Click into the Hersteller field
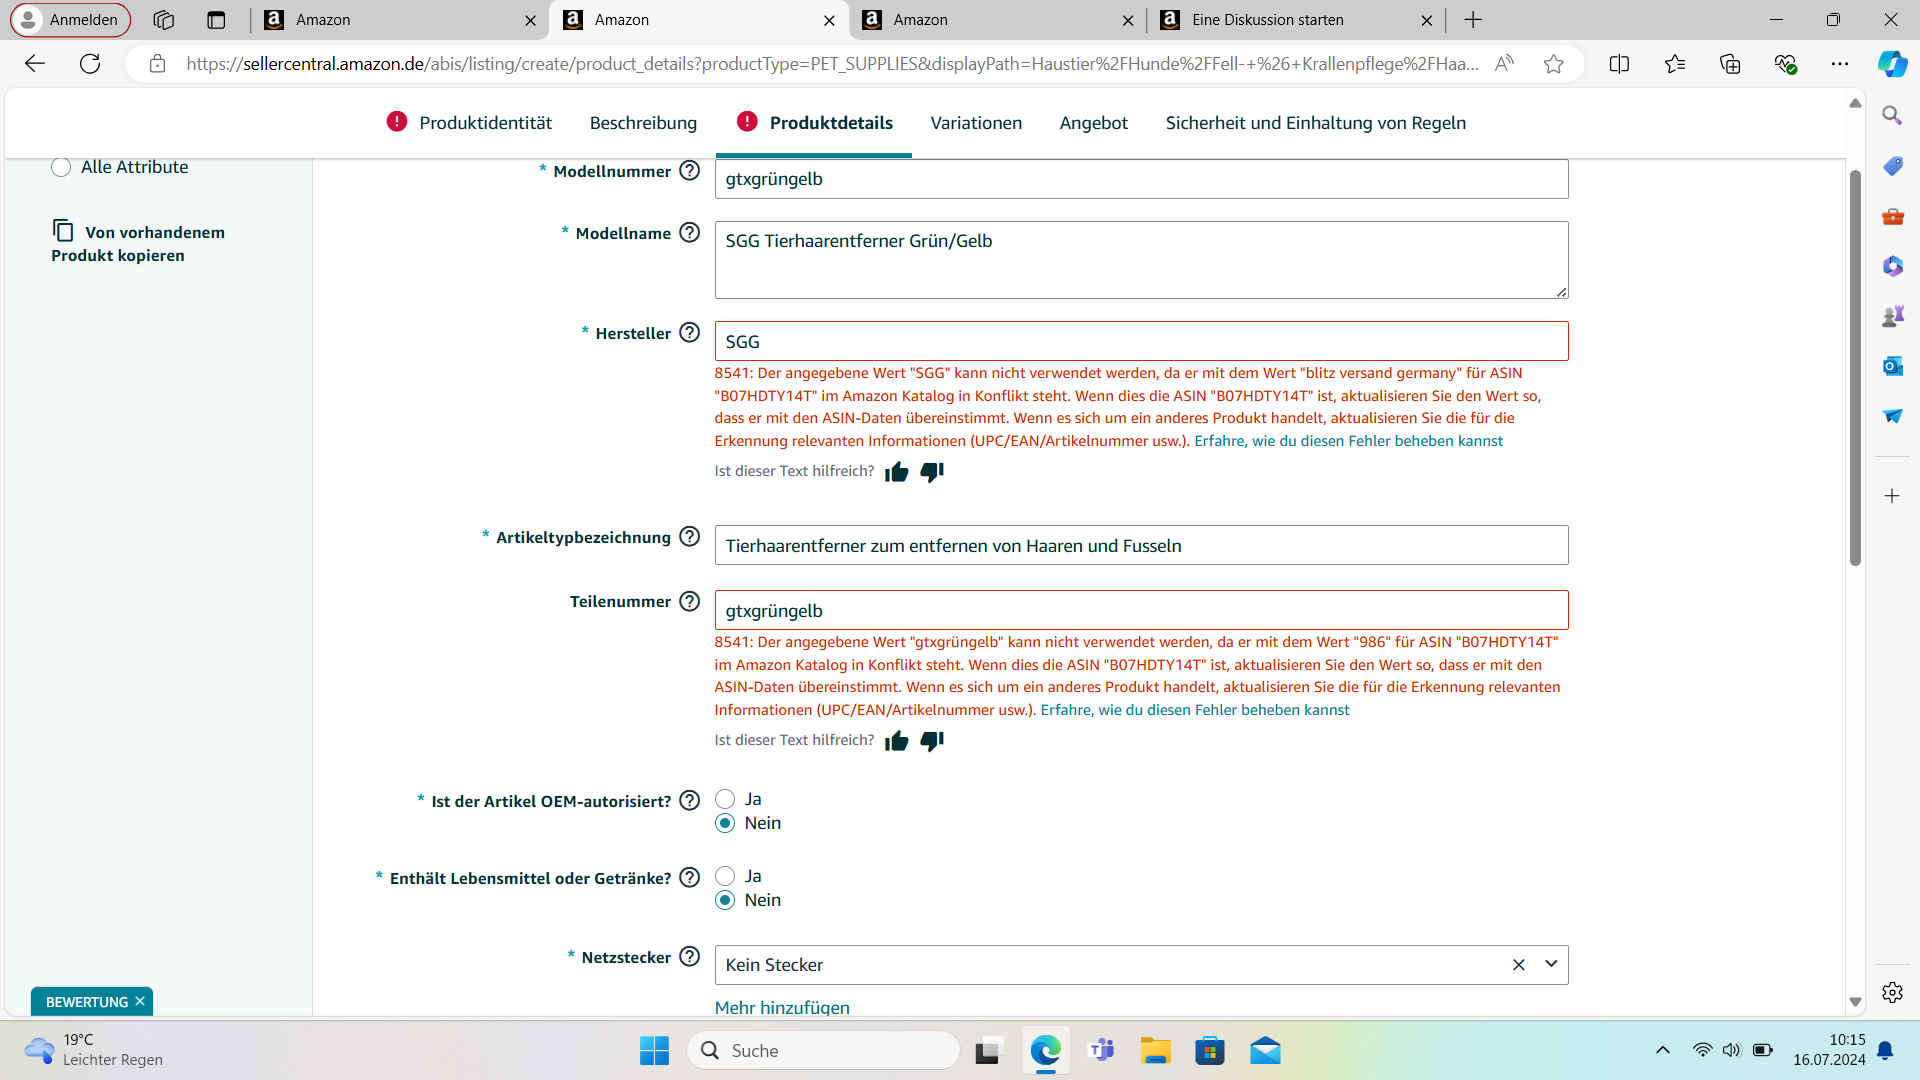This screenshot has height=1080, width=1920. 1141,341
